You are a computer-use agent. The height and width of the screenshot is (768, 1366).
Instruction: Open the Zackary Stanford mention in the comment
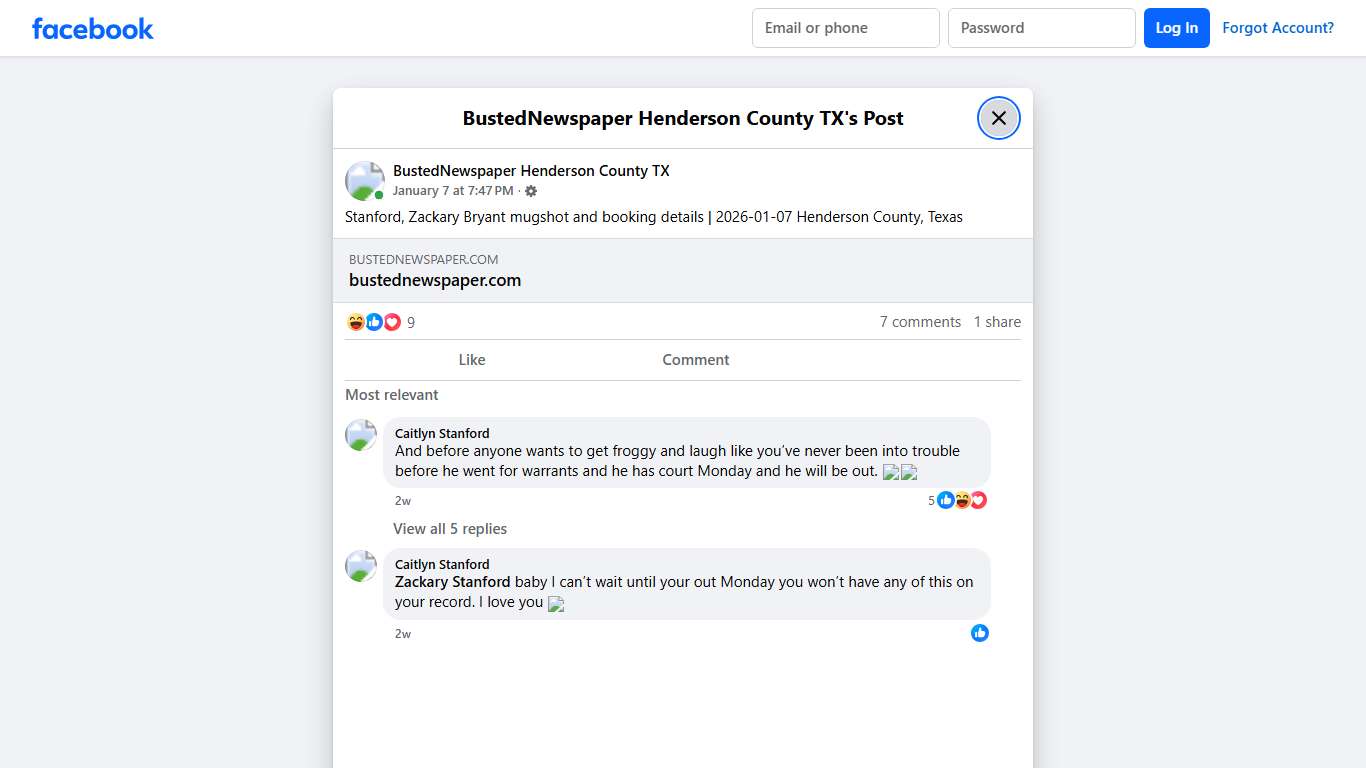451,581
